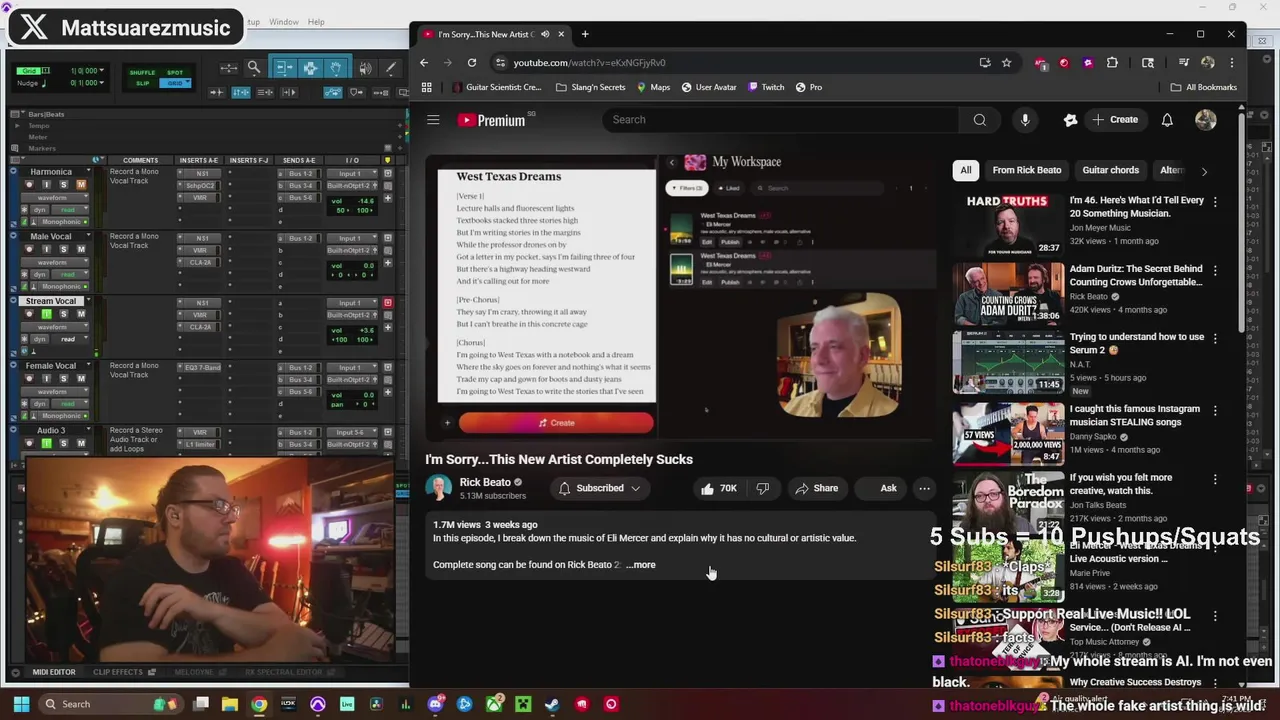Image resolution: width=1280 pixels, height=720 pixels.
Task: Record-enable the Female Vocal track
Action: [30, 378]
